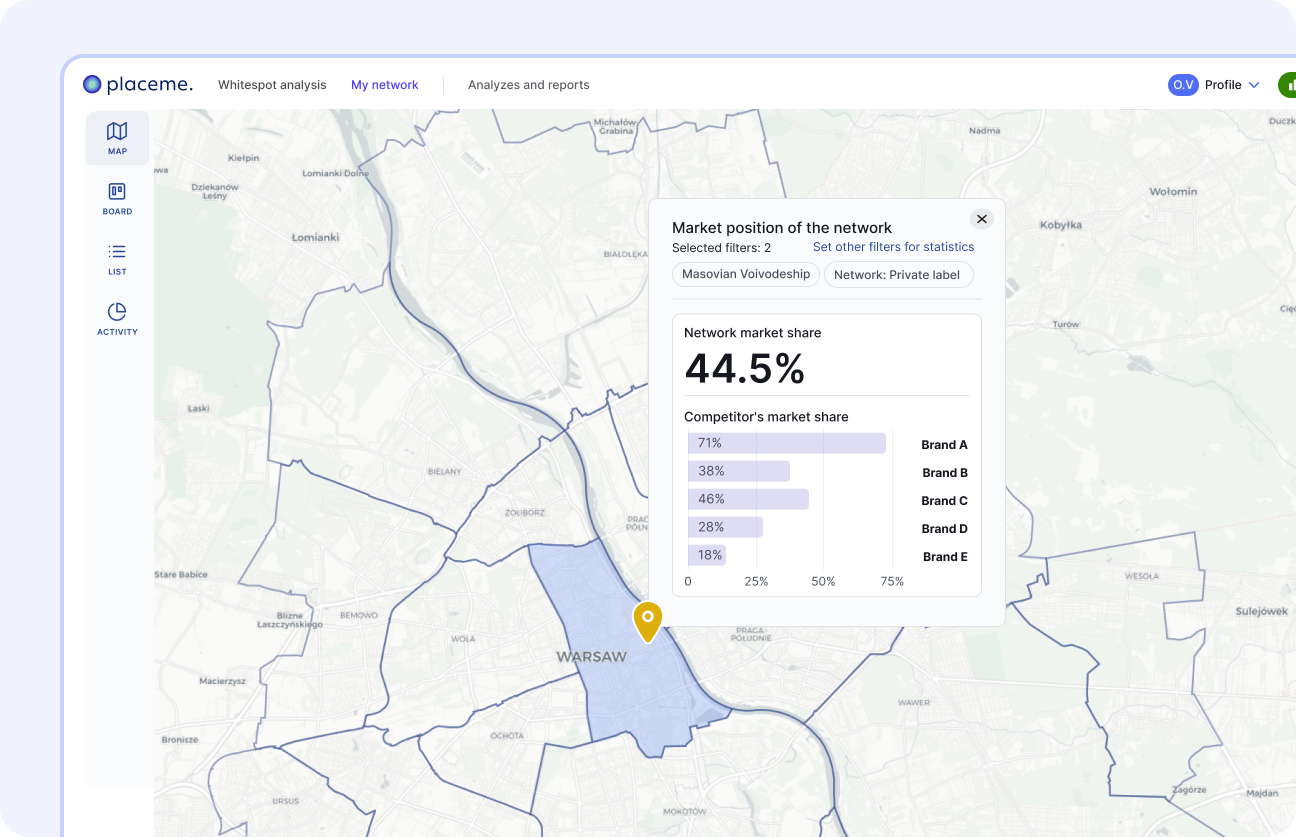Click the Mokotów label on the map
1296x837 pixels.
click(685, 811)
